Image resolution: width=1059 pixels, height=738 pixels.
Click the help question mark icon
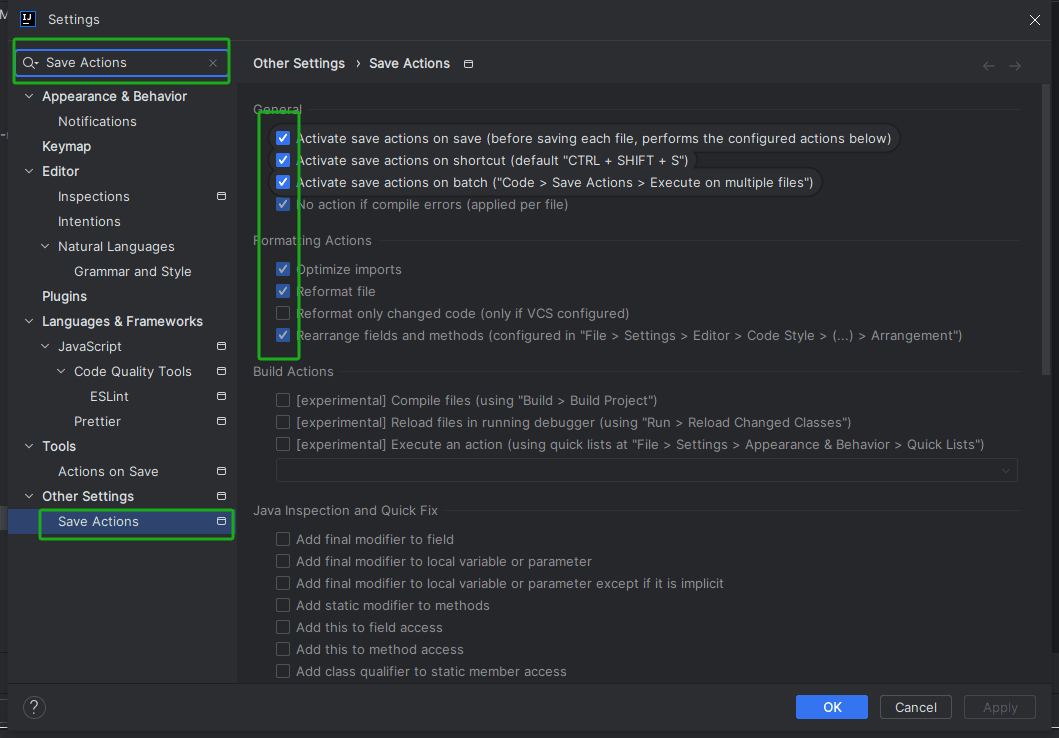33,707
